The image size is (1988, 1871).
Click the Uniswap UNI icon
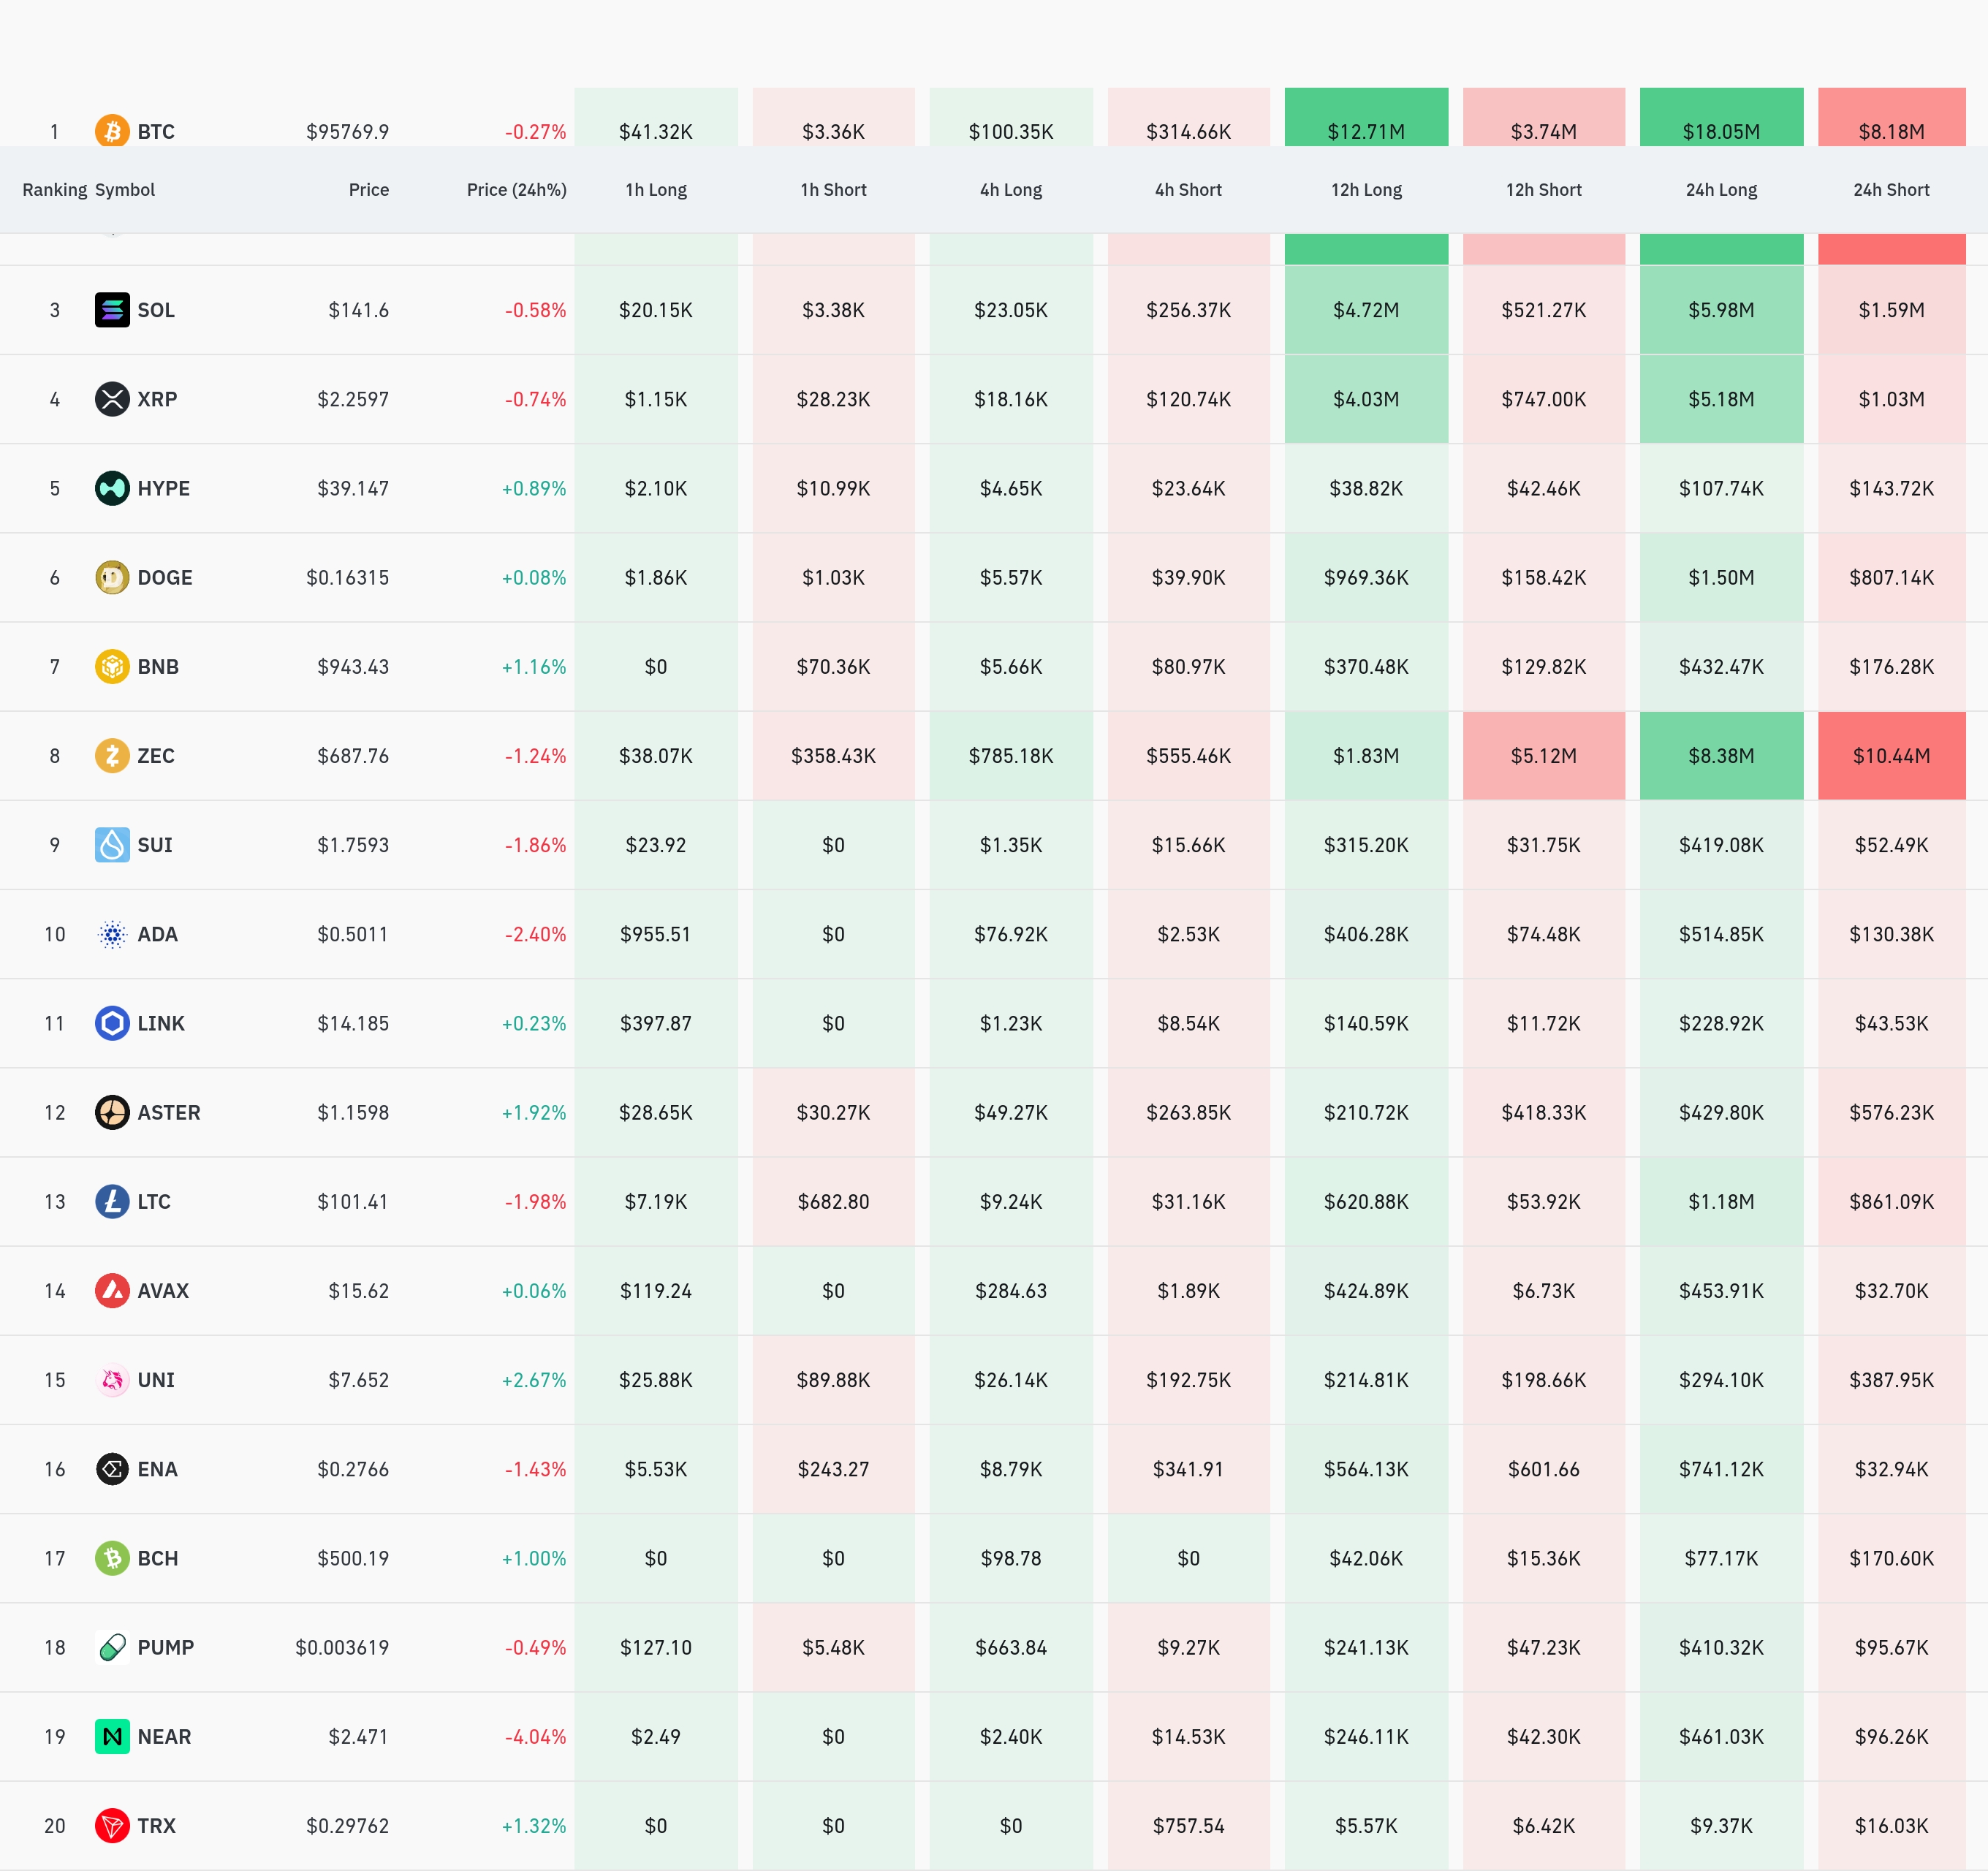pos(112,1380)
